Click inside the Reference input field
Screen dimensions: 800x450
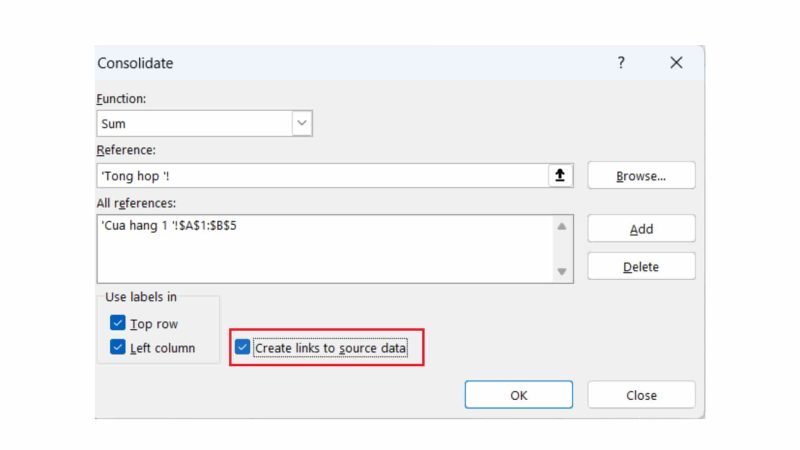click(x=322, y=176)
